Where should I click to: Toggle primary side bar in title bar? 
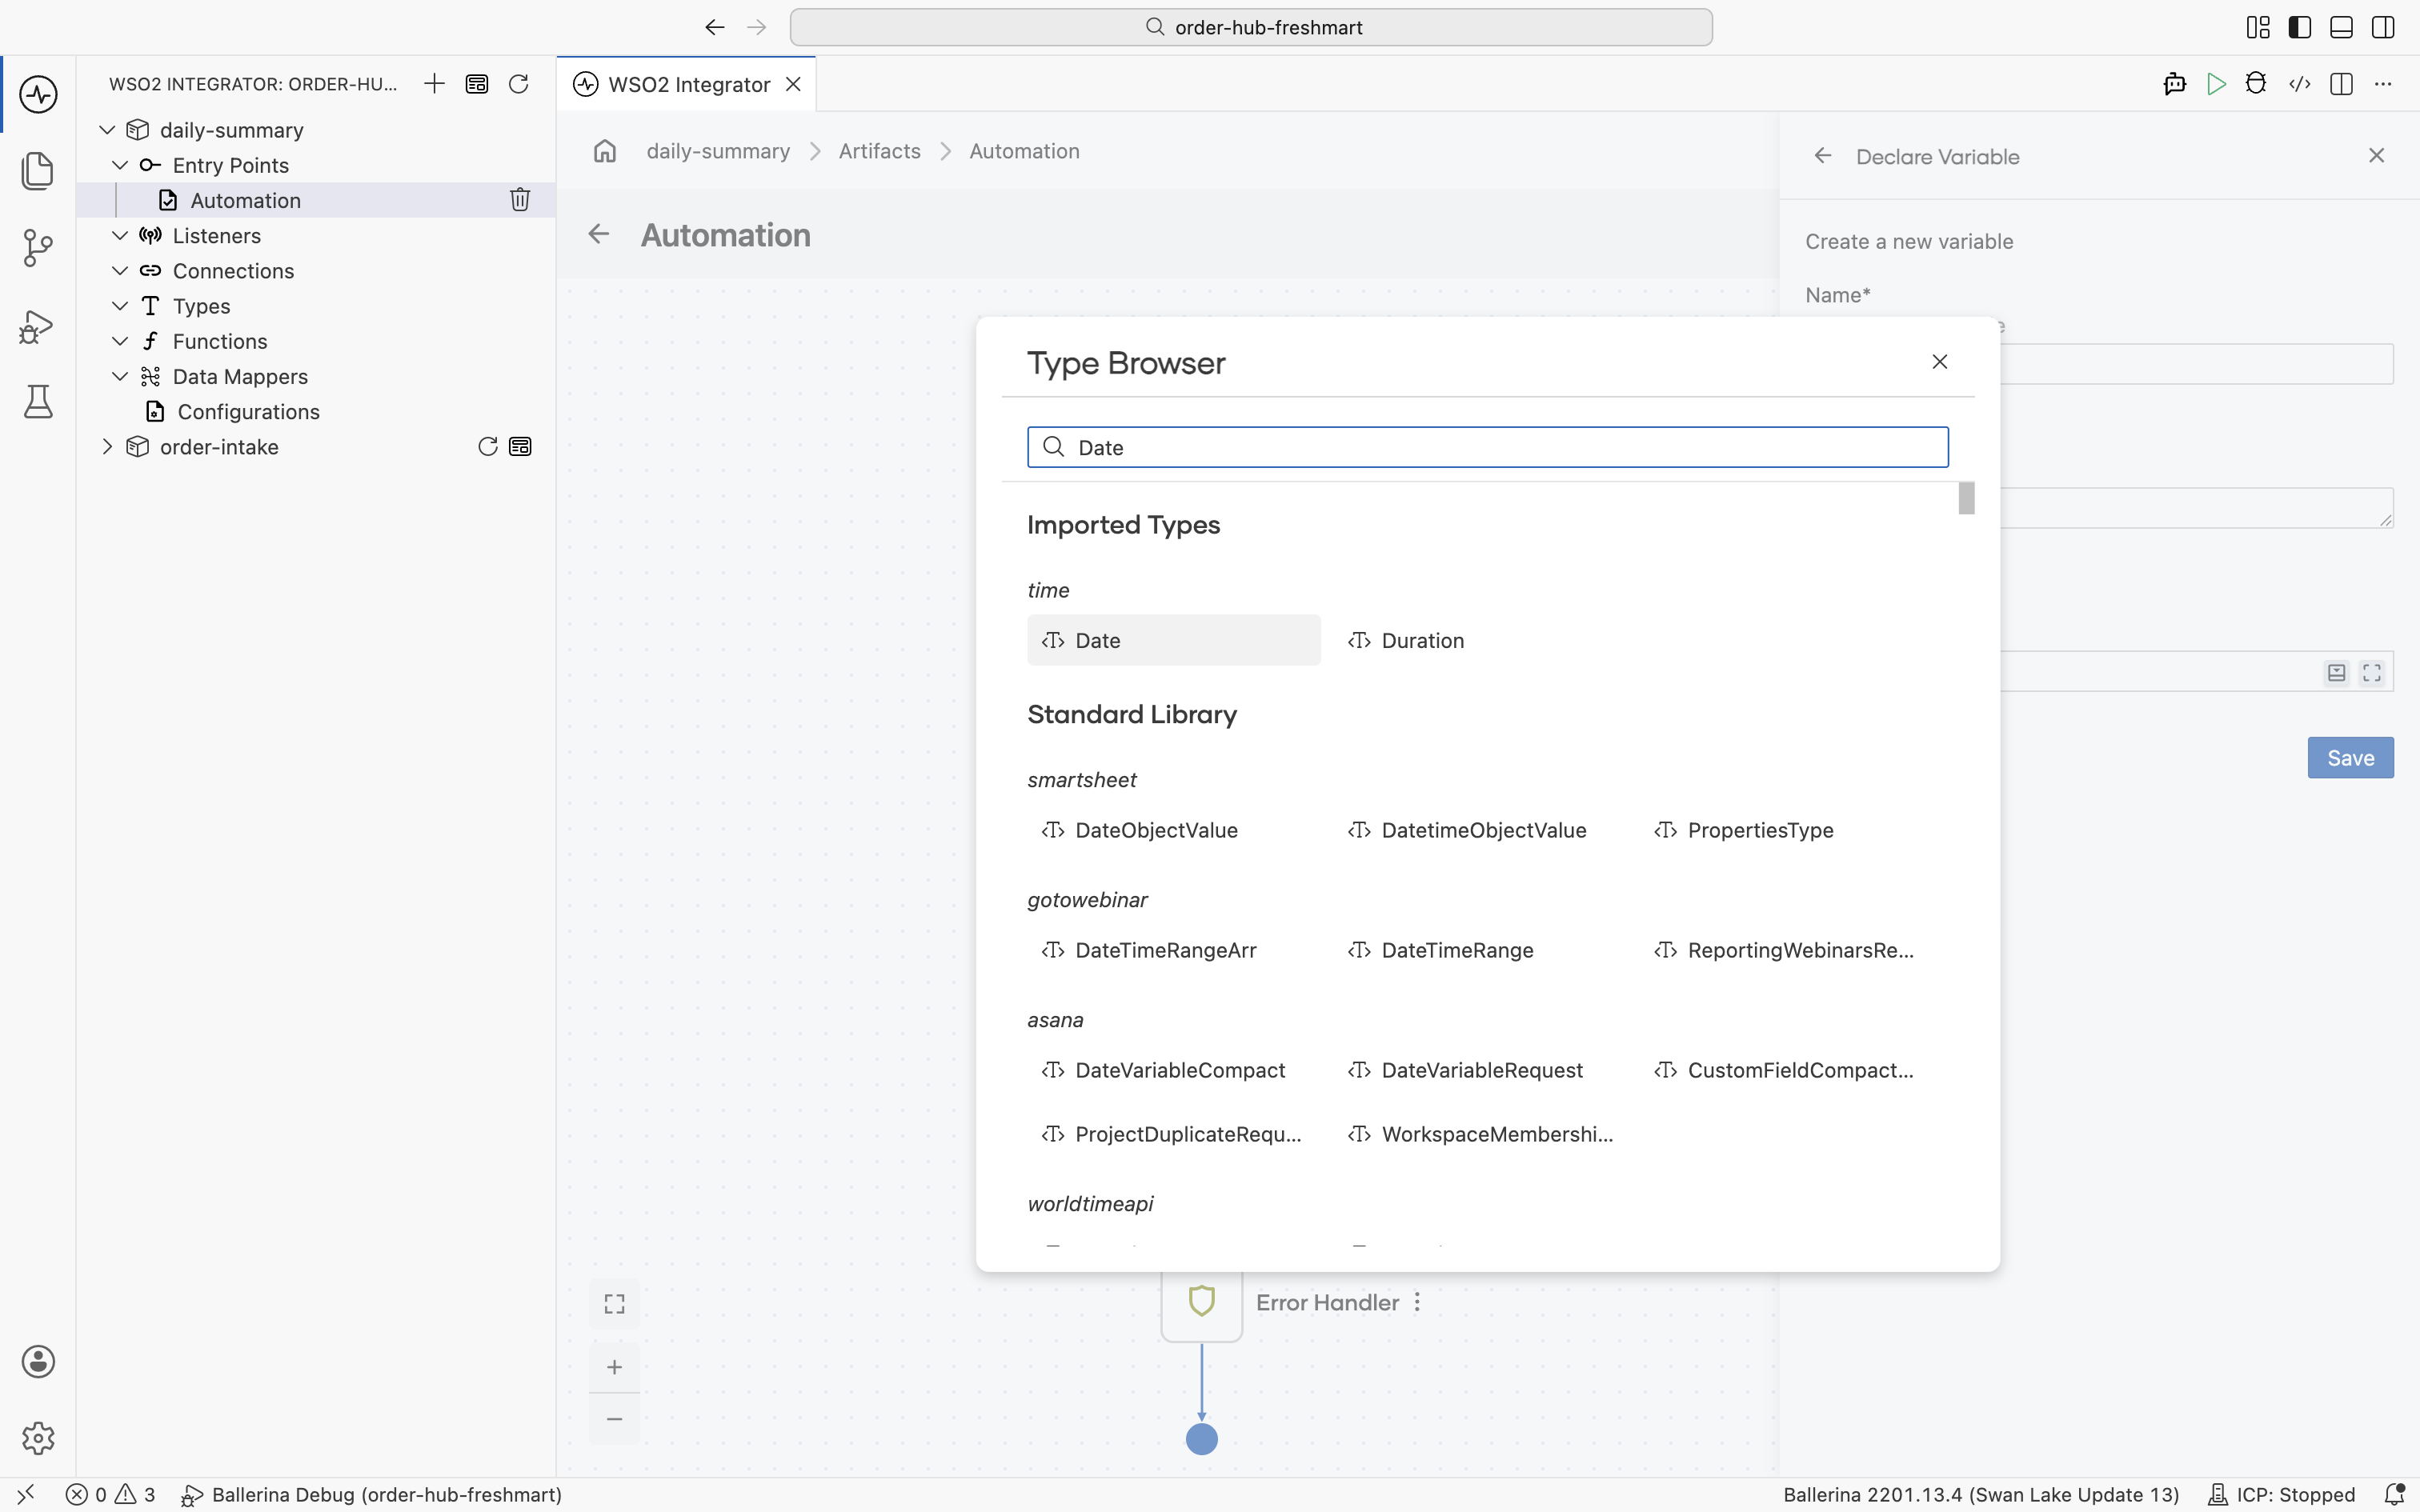(2300, 27)
